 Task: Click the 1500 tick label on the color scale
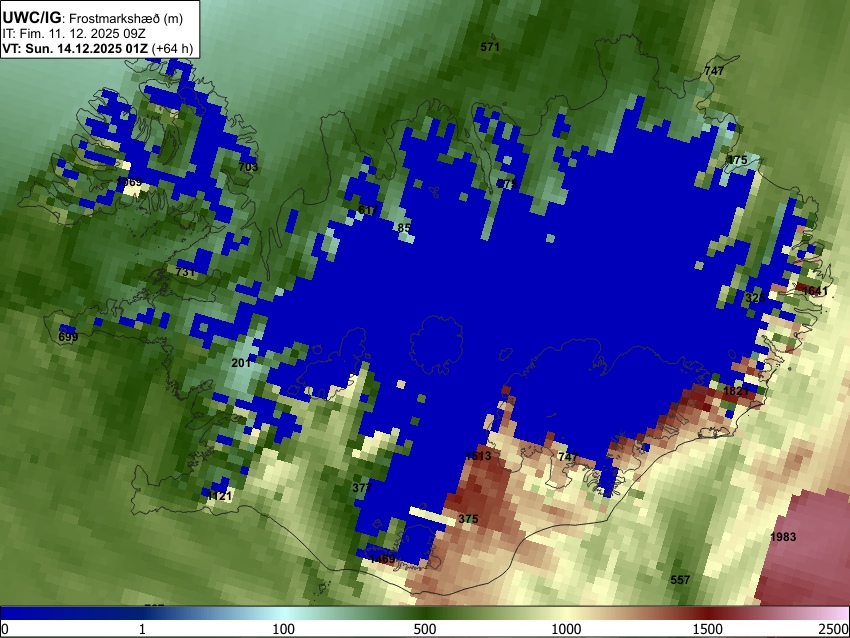[x=708, y=629]
